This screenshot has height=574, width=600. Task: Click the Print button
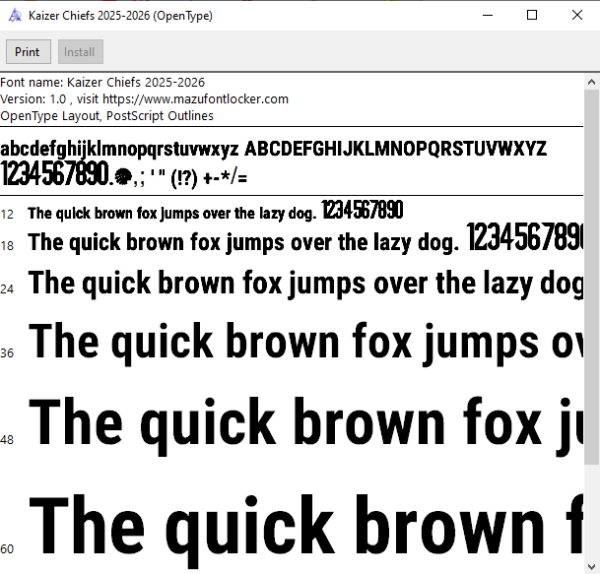(28, 52)
